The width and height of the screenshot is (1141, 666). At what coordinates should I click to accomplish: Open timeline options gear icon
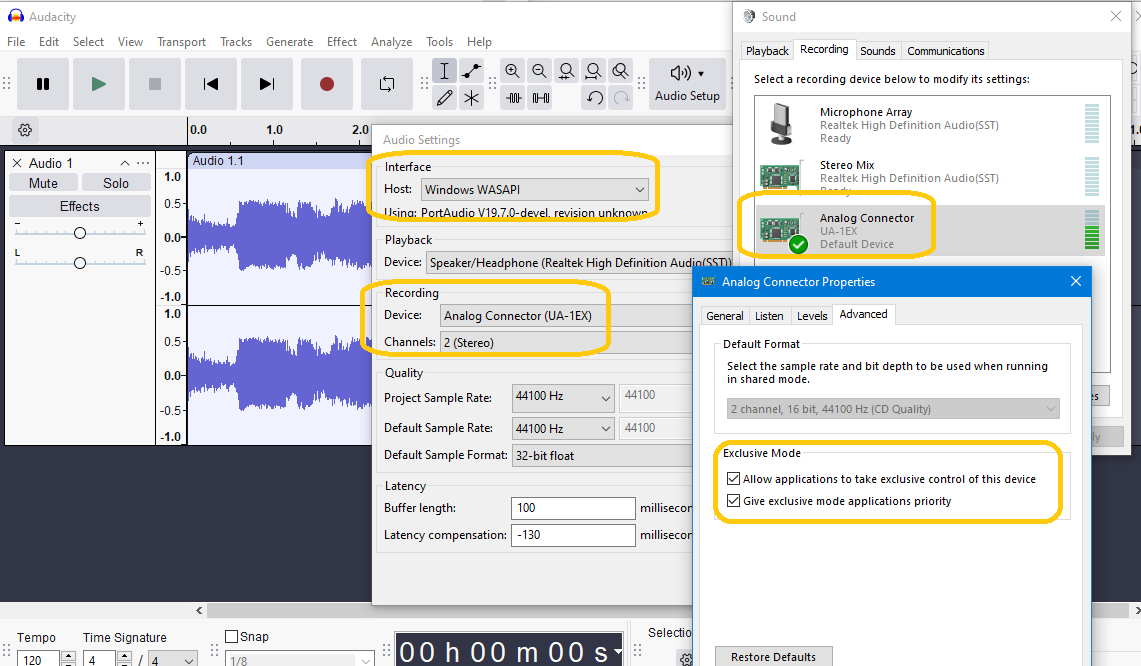(x=25, y=130)
